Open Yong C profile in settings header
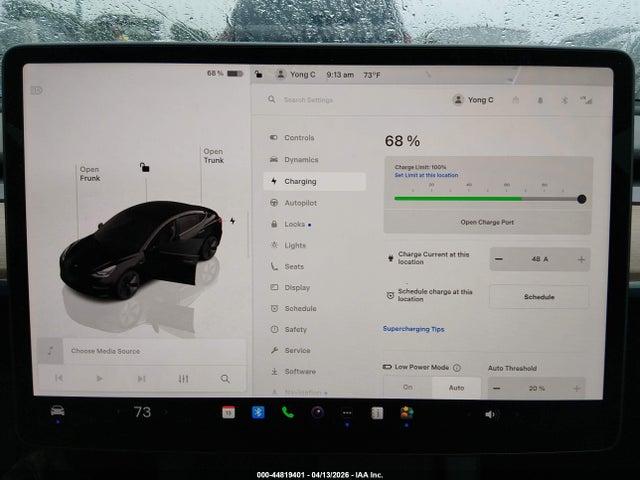This screenshot has height=480, width=640. (473, 100)
